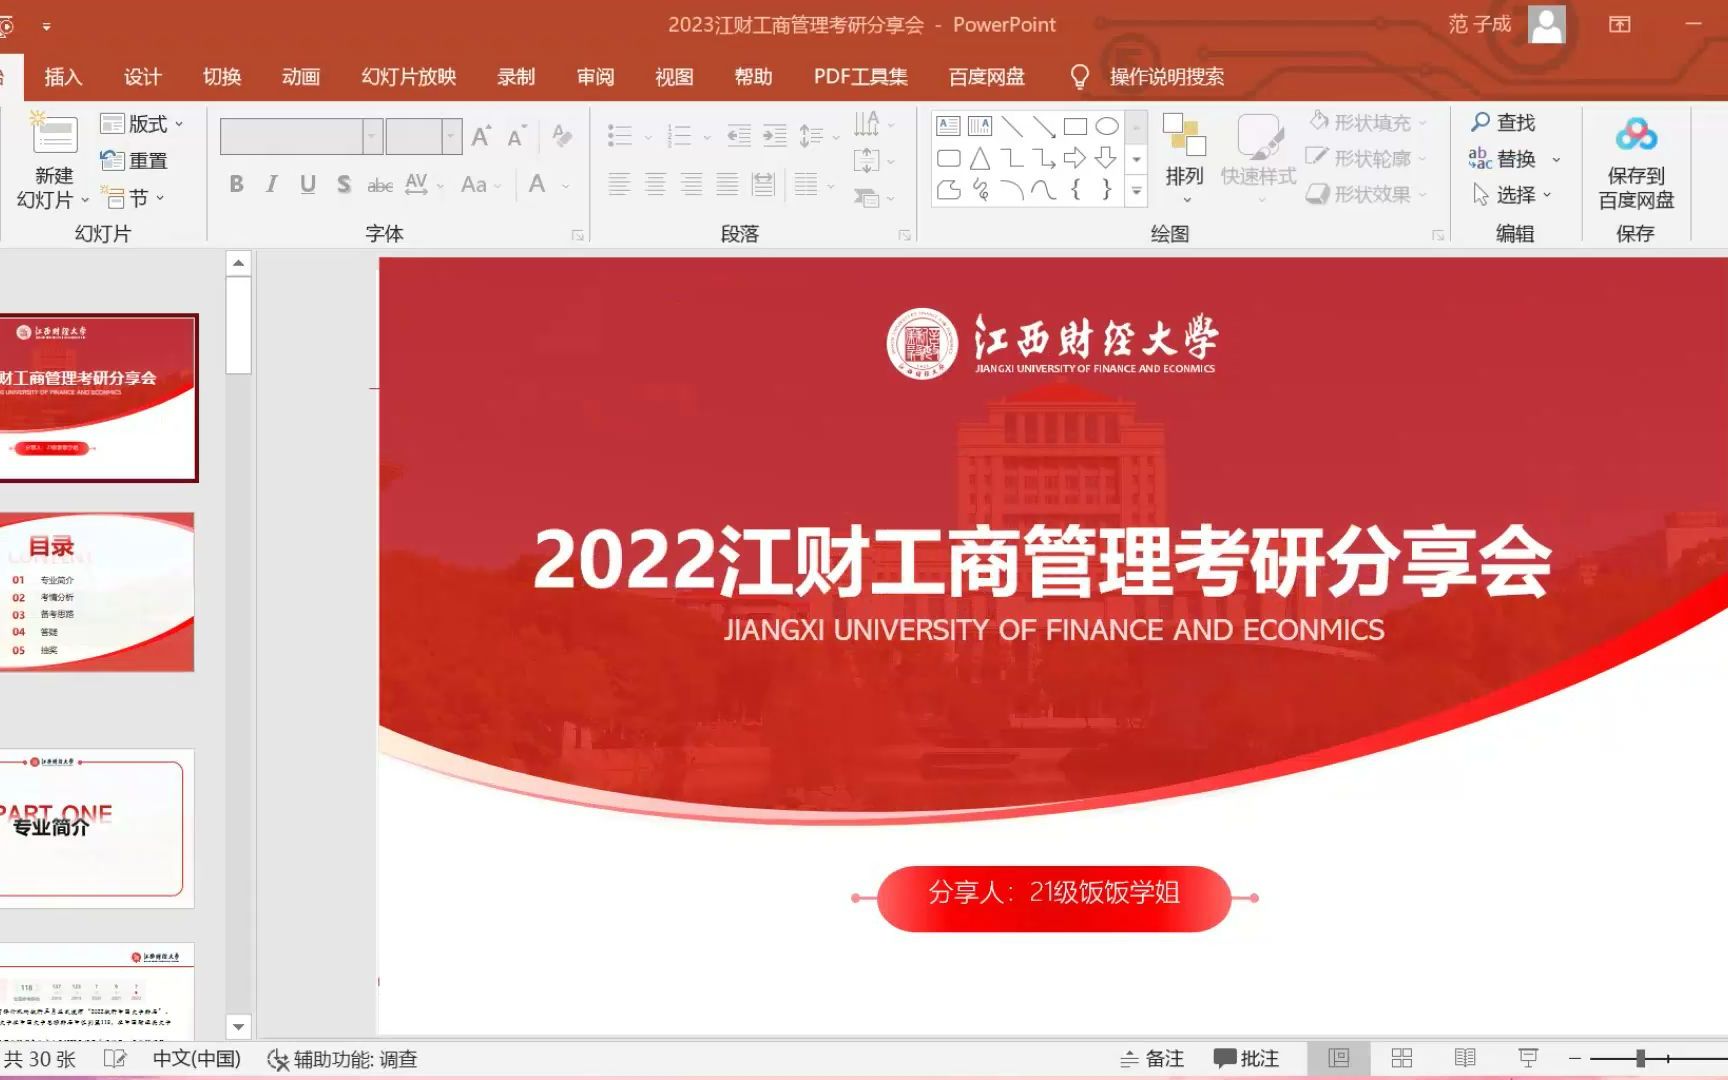
Task: Open line spacing options
Action: (x=818, y=136)
